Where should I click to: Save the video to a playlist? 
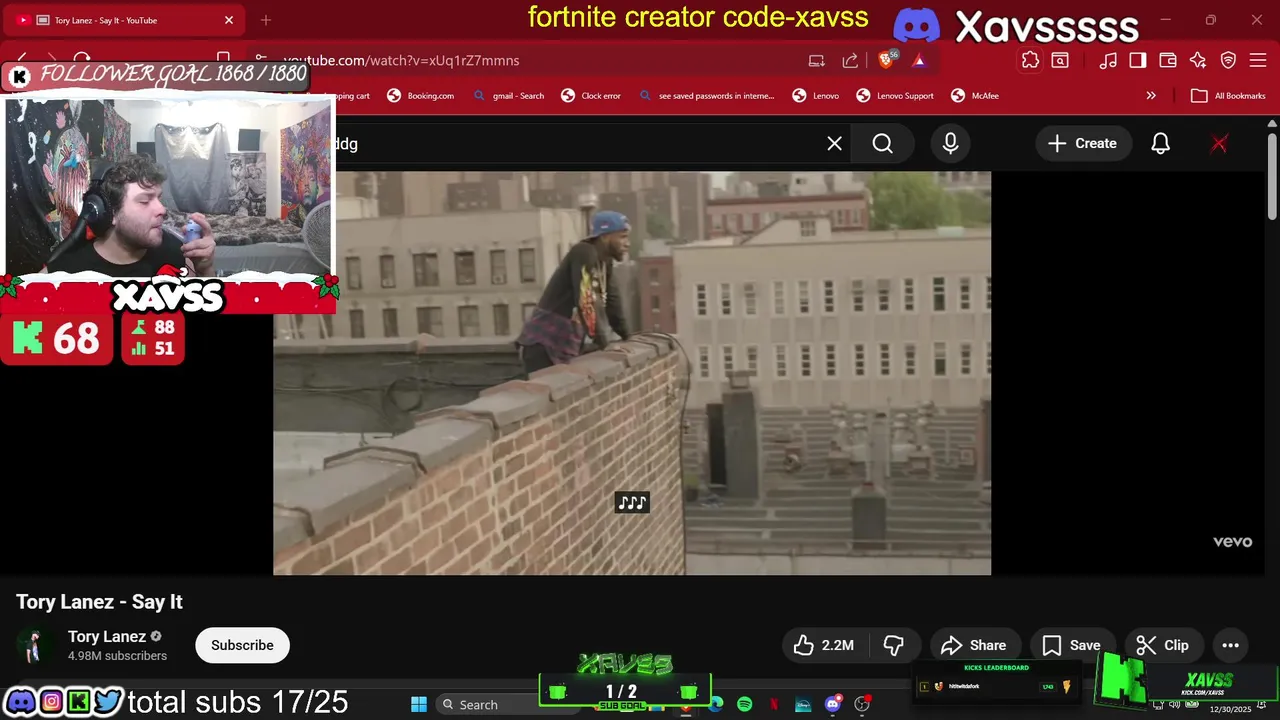tap(1071, 645)
